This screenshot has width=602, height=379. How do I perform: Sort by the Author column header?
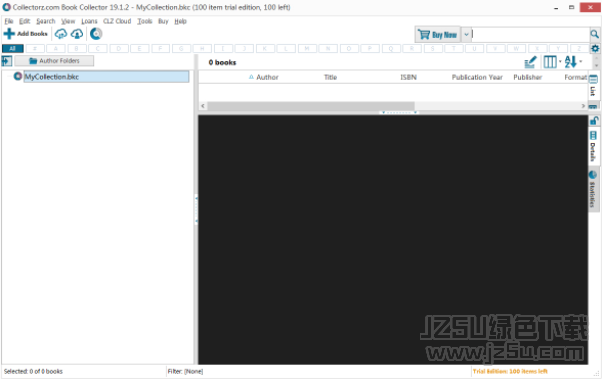pyautogui.click(x=267, y=77)
